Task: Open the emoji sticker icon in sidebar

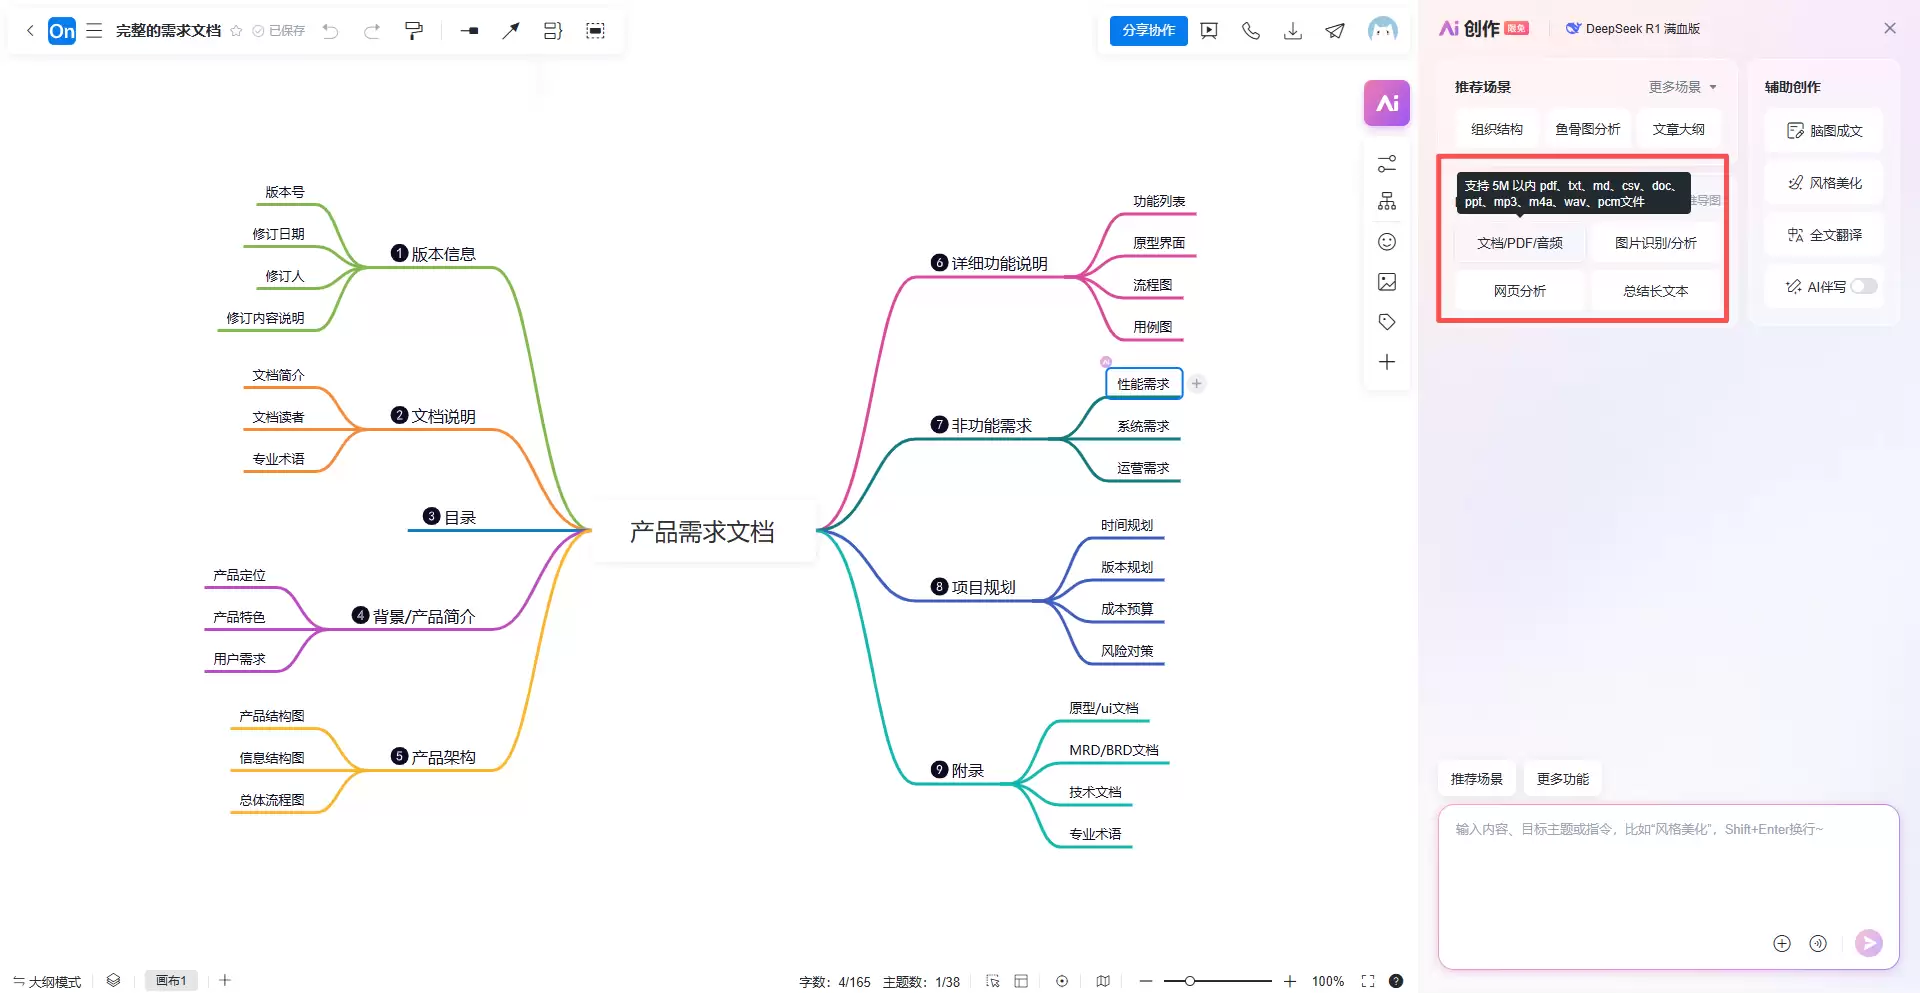Action: pyautogui.click(x=1387, y=242)
